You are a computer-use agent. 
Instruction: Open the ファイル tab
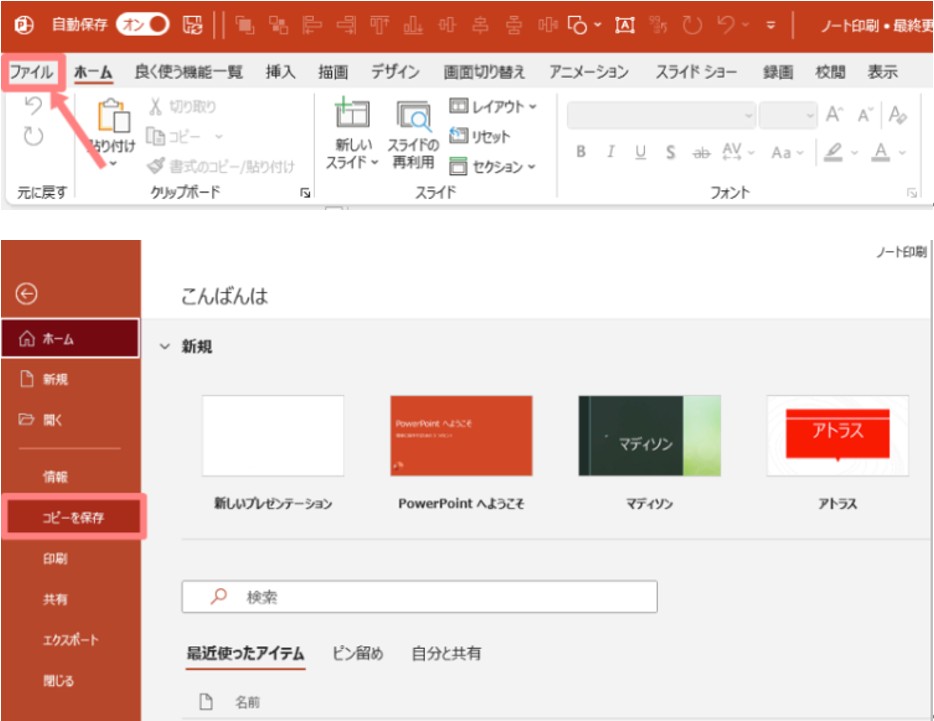pos(31,72)
